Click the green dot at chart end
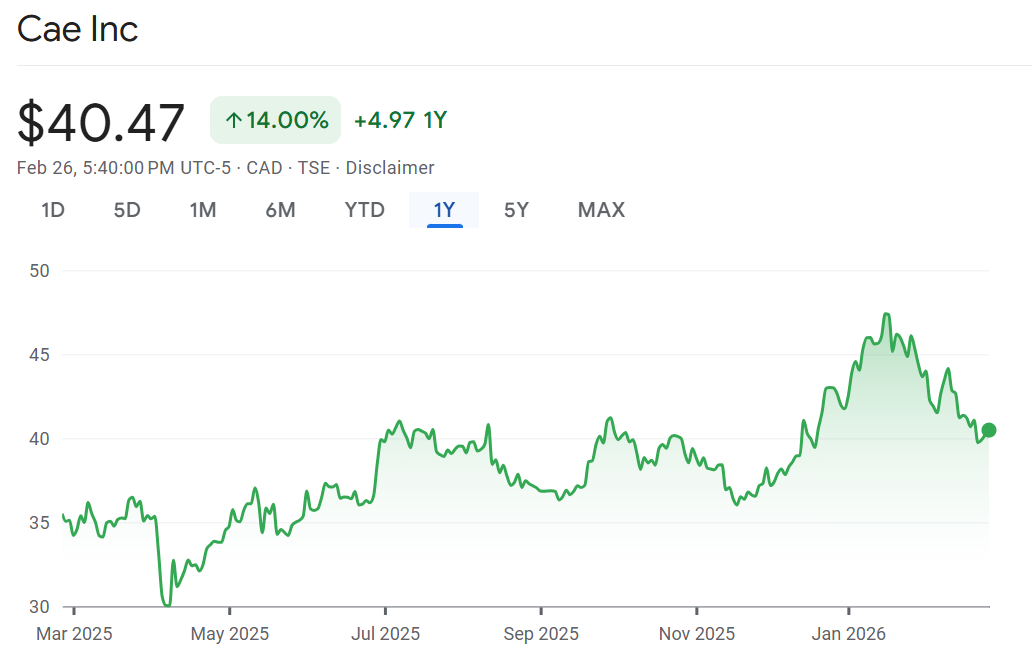This screenshot has height=660, width=1032. pyautogui.click(x=989, y=430)
